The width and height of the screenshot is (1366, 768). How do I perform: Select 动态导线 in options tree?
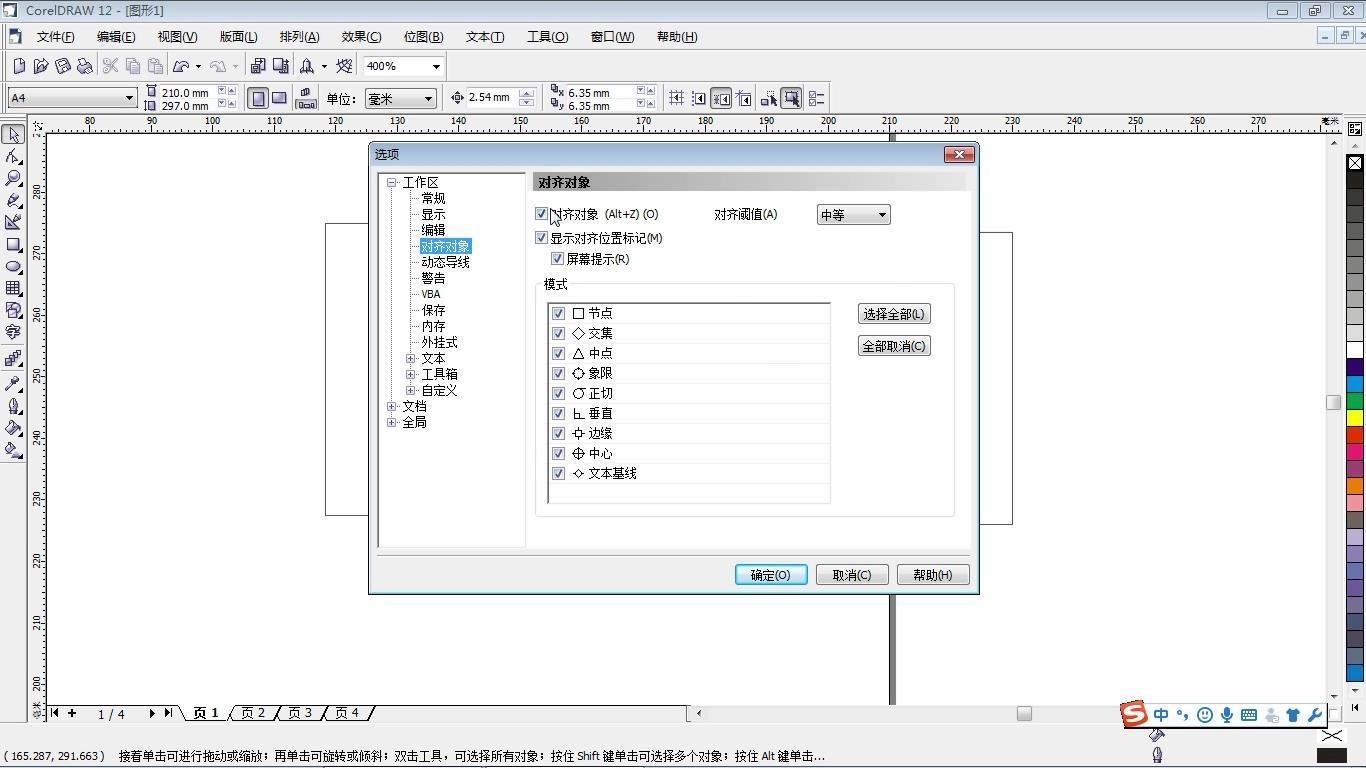445,262
